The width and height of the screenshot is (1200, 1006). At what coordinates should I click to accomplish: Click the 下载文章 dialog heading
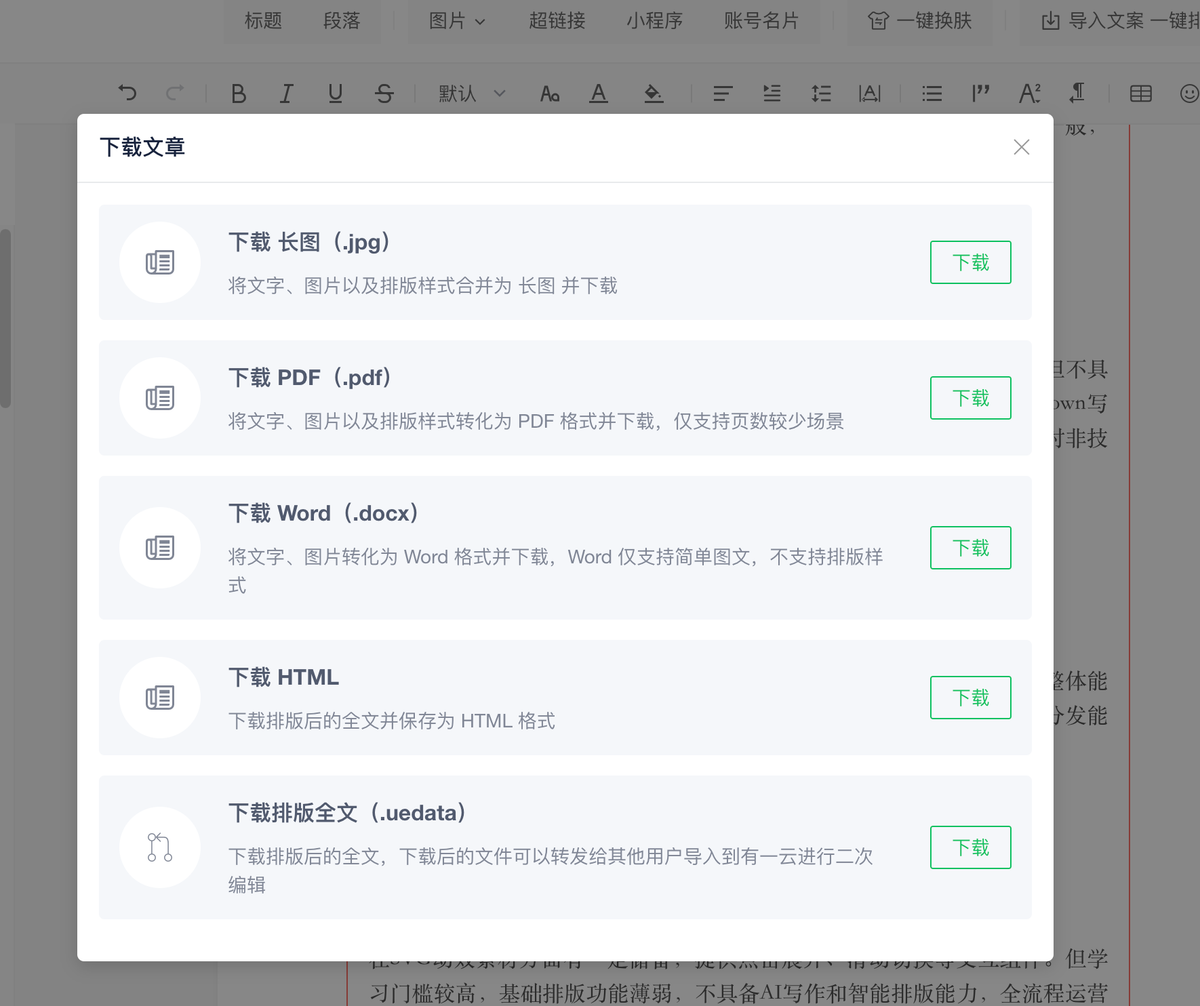tap(143, 147)
